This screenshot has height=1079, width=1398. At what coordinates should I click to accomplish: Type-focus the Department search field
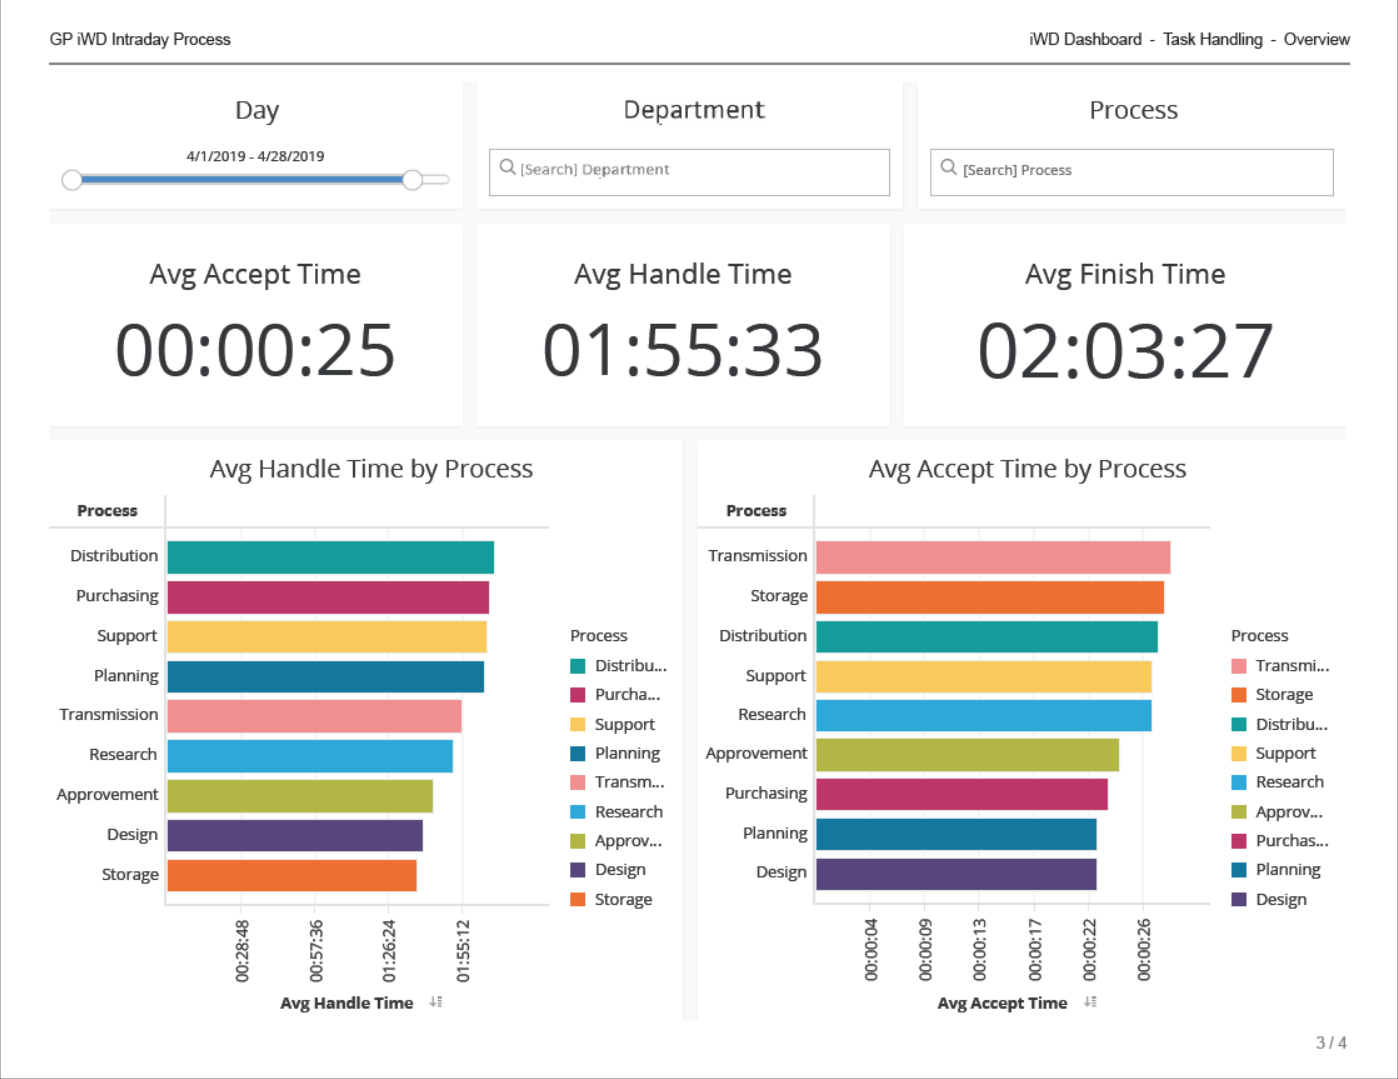click(x=700, y=171)
